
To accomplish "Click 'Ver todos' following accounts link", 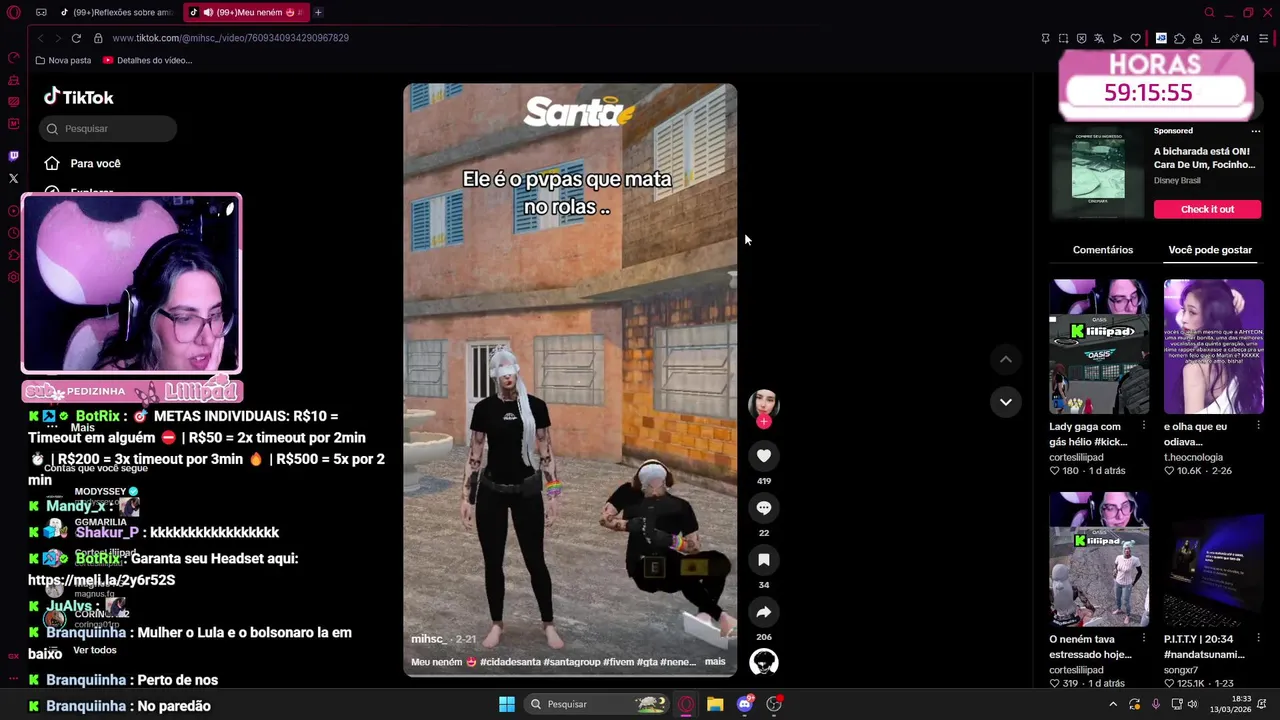I will coord(94,650).
